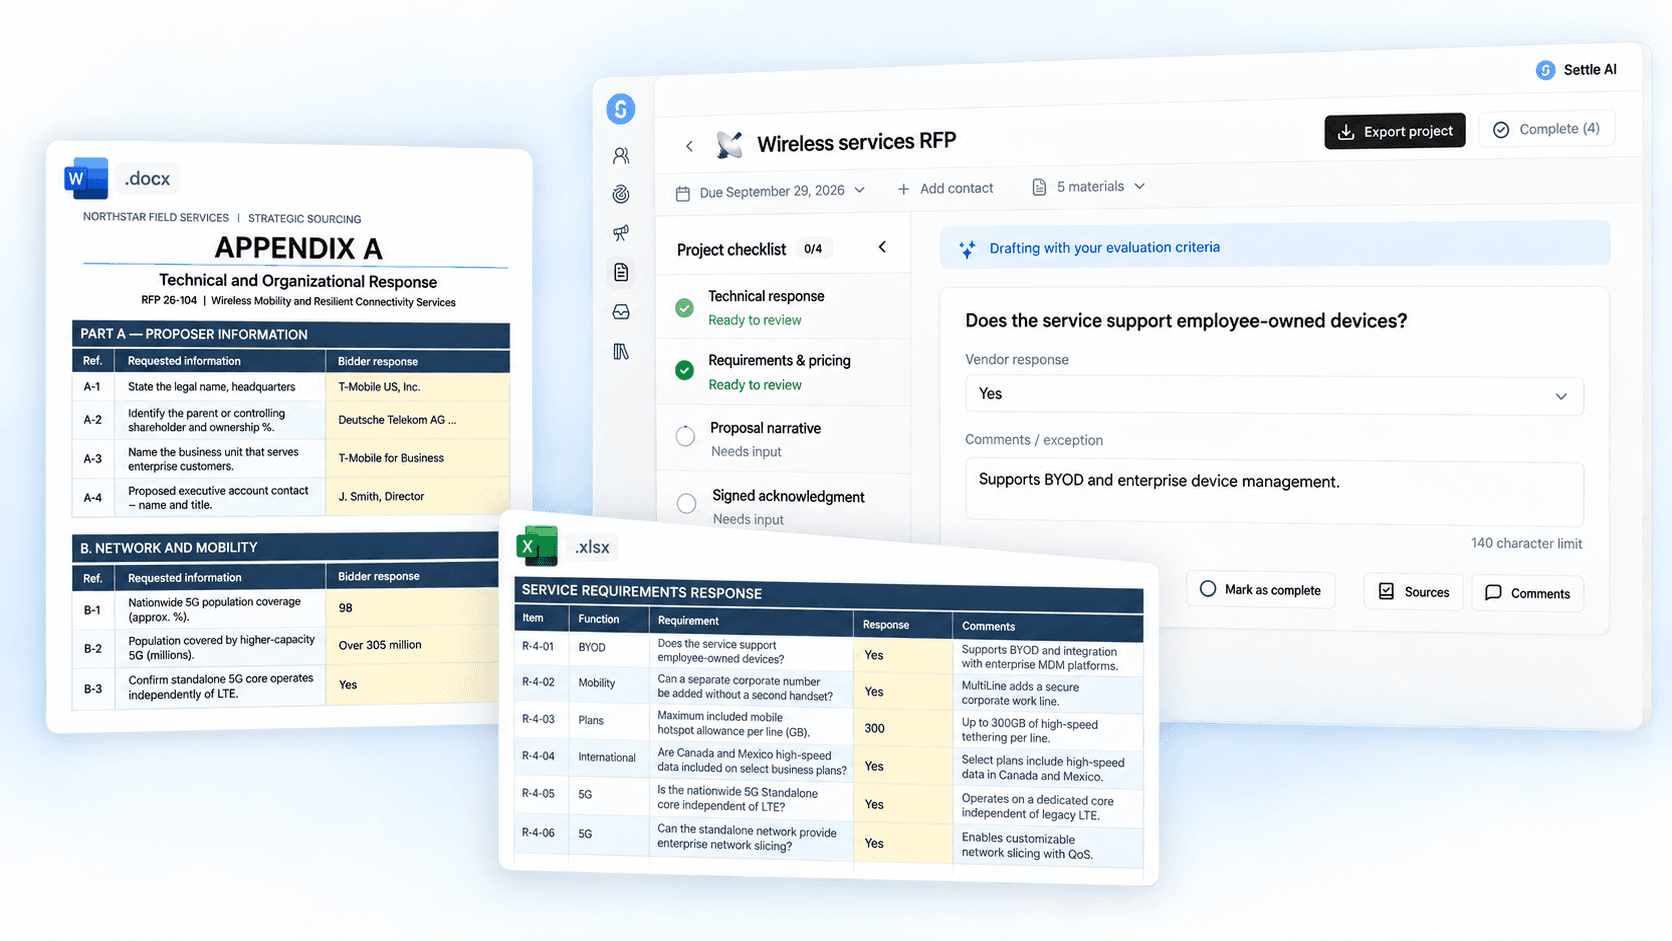Click the Wireless services RFP title
This screenshot has height=941, width=1672.
coord(857,142)
